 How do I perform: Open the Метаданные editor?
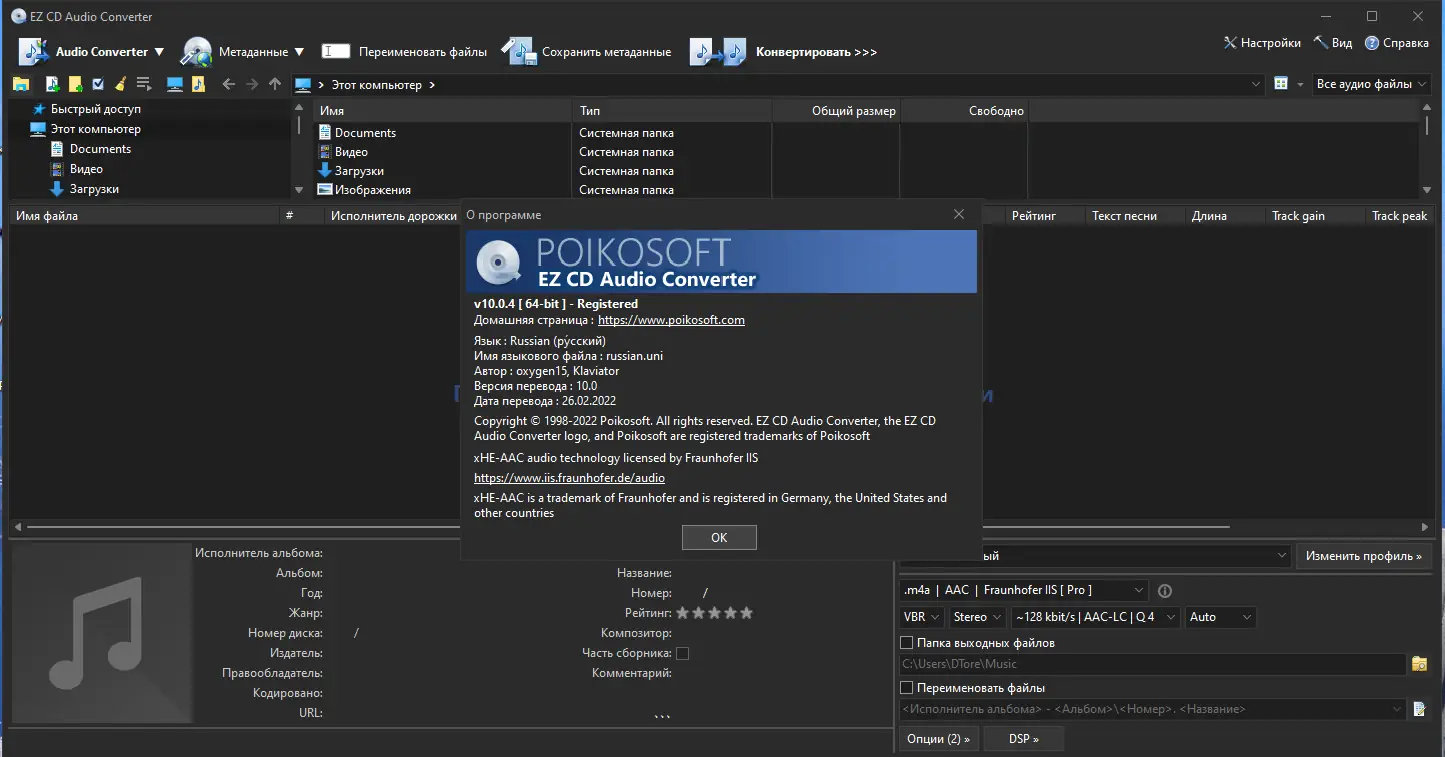243,51
